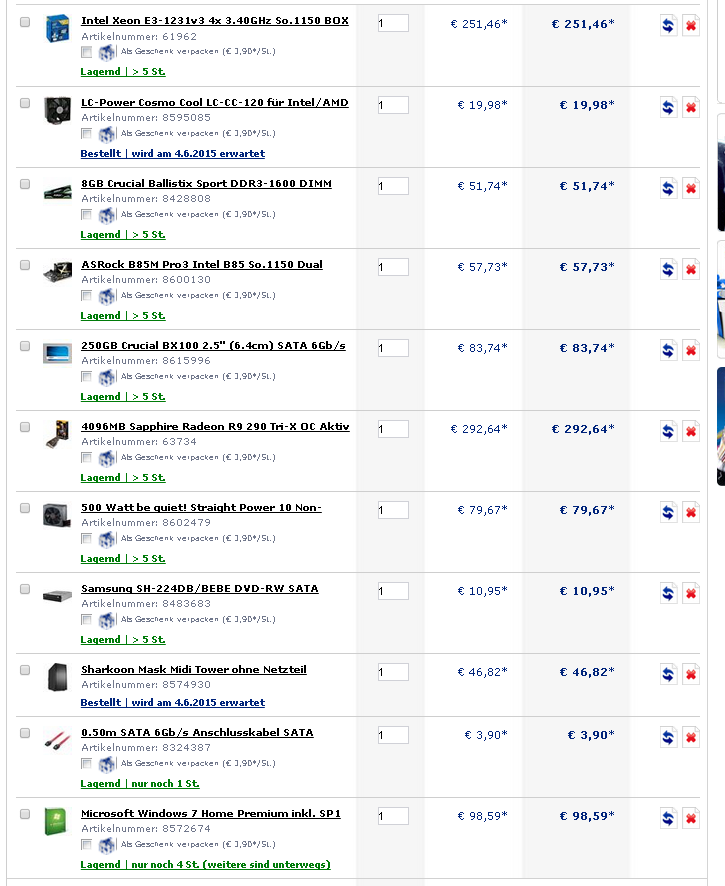Delete the 8GB Crucial Ballistix Sport row

[x=690, y=188]
